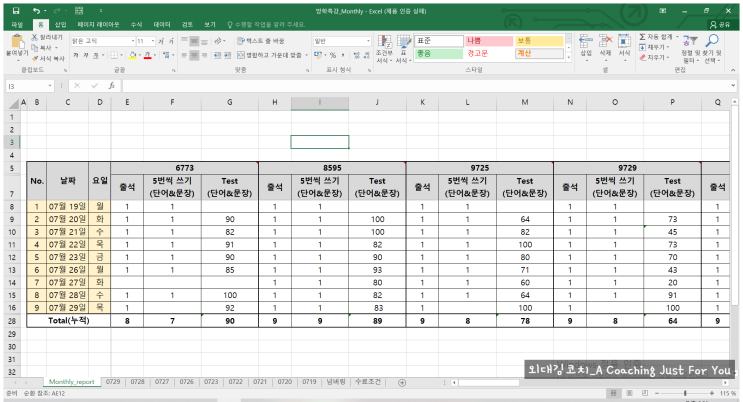
Task: Click the Paste (붙여넣기) clipboard icon
Action: click(17, 42)
